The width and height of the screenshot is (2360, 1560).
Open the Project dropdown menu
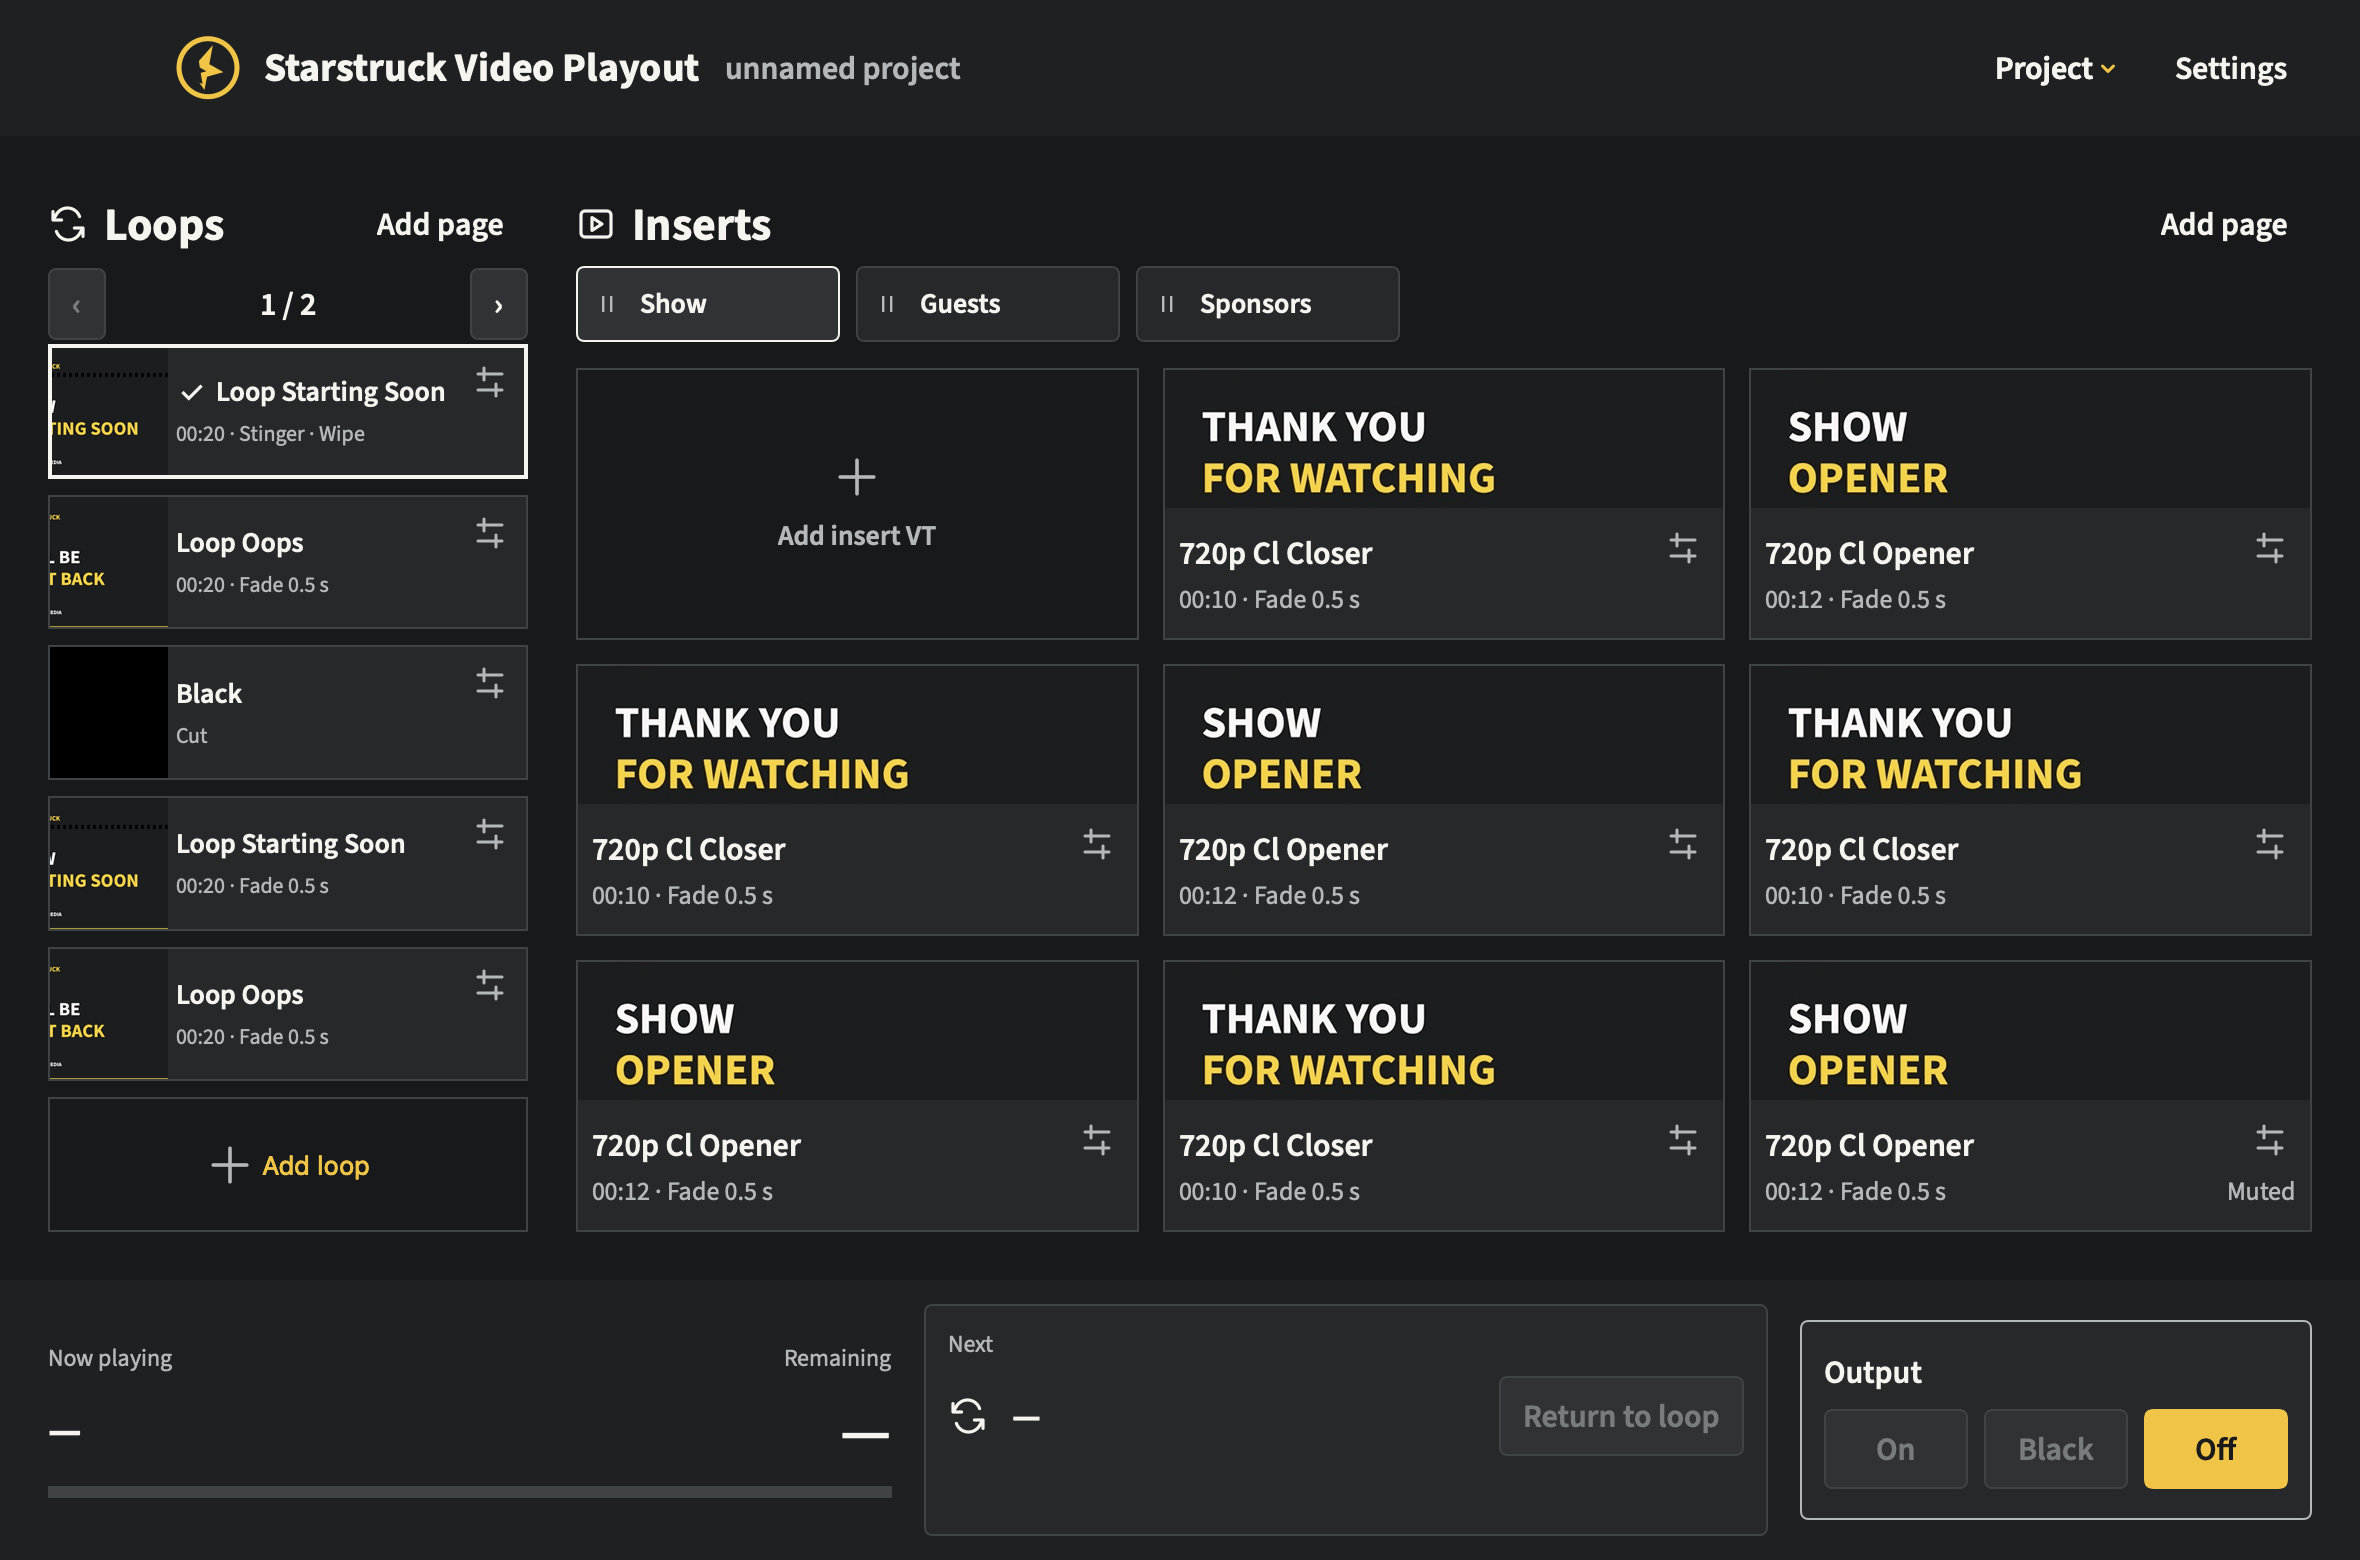pos(2055,68)
